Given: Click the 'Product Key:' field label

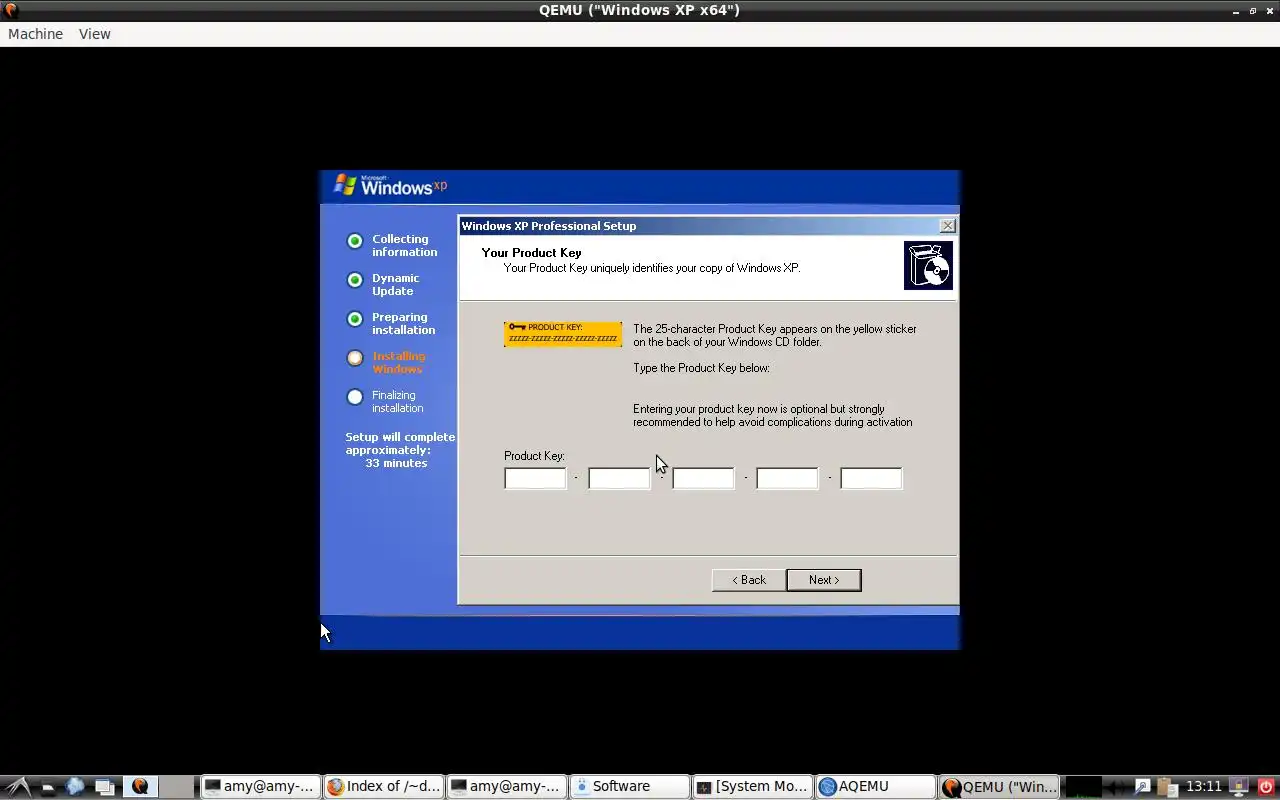Looking at the screenshot, I should (x=534, y=456).
